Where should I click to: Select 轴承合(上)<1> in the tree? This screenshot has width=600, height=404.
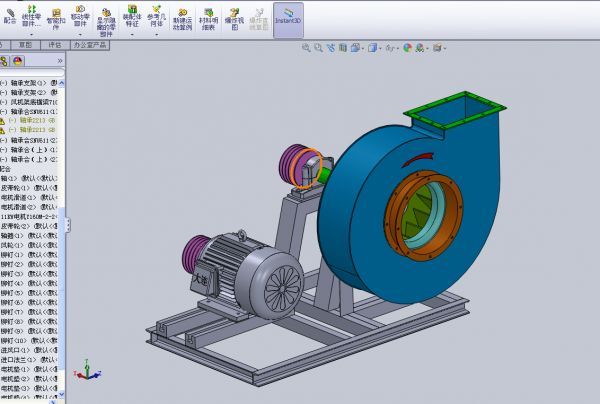(29, 150)
